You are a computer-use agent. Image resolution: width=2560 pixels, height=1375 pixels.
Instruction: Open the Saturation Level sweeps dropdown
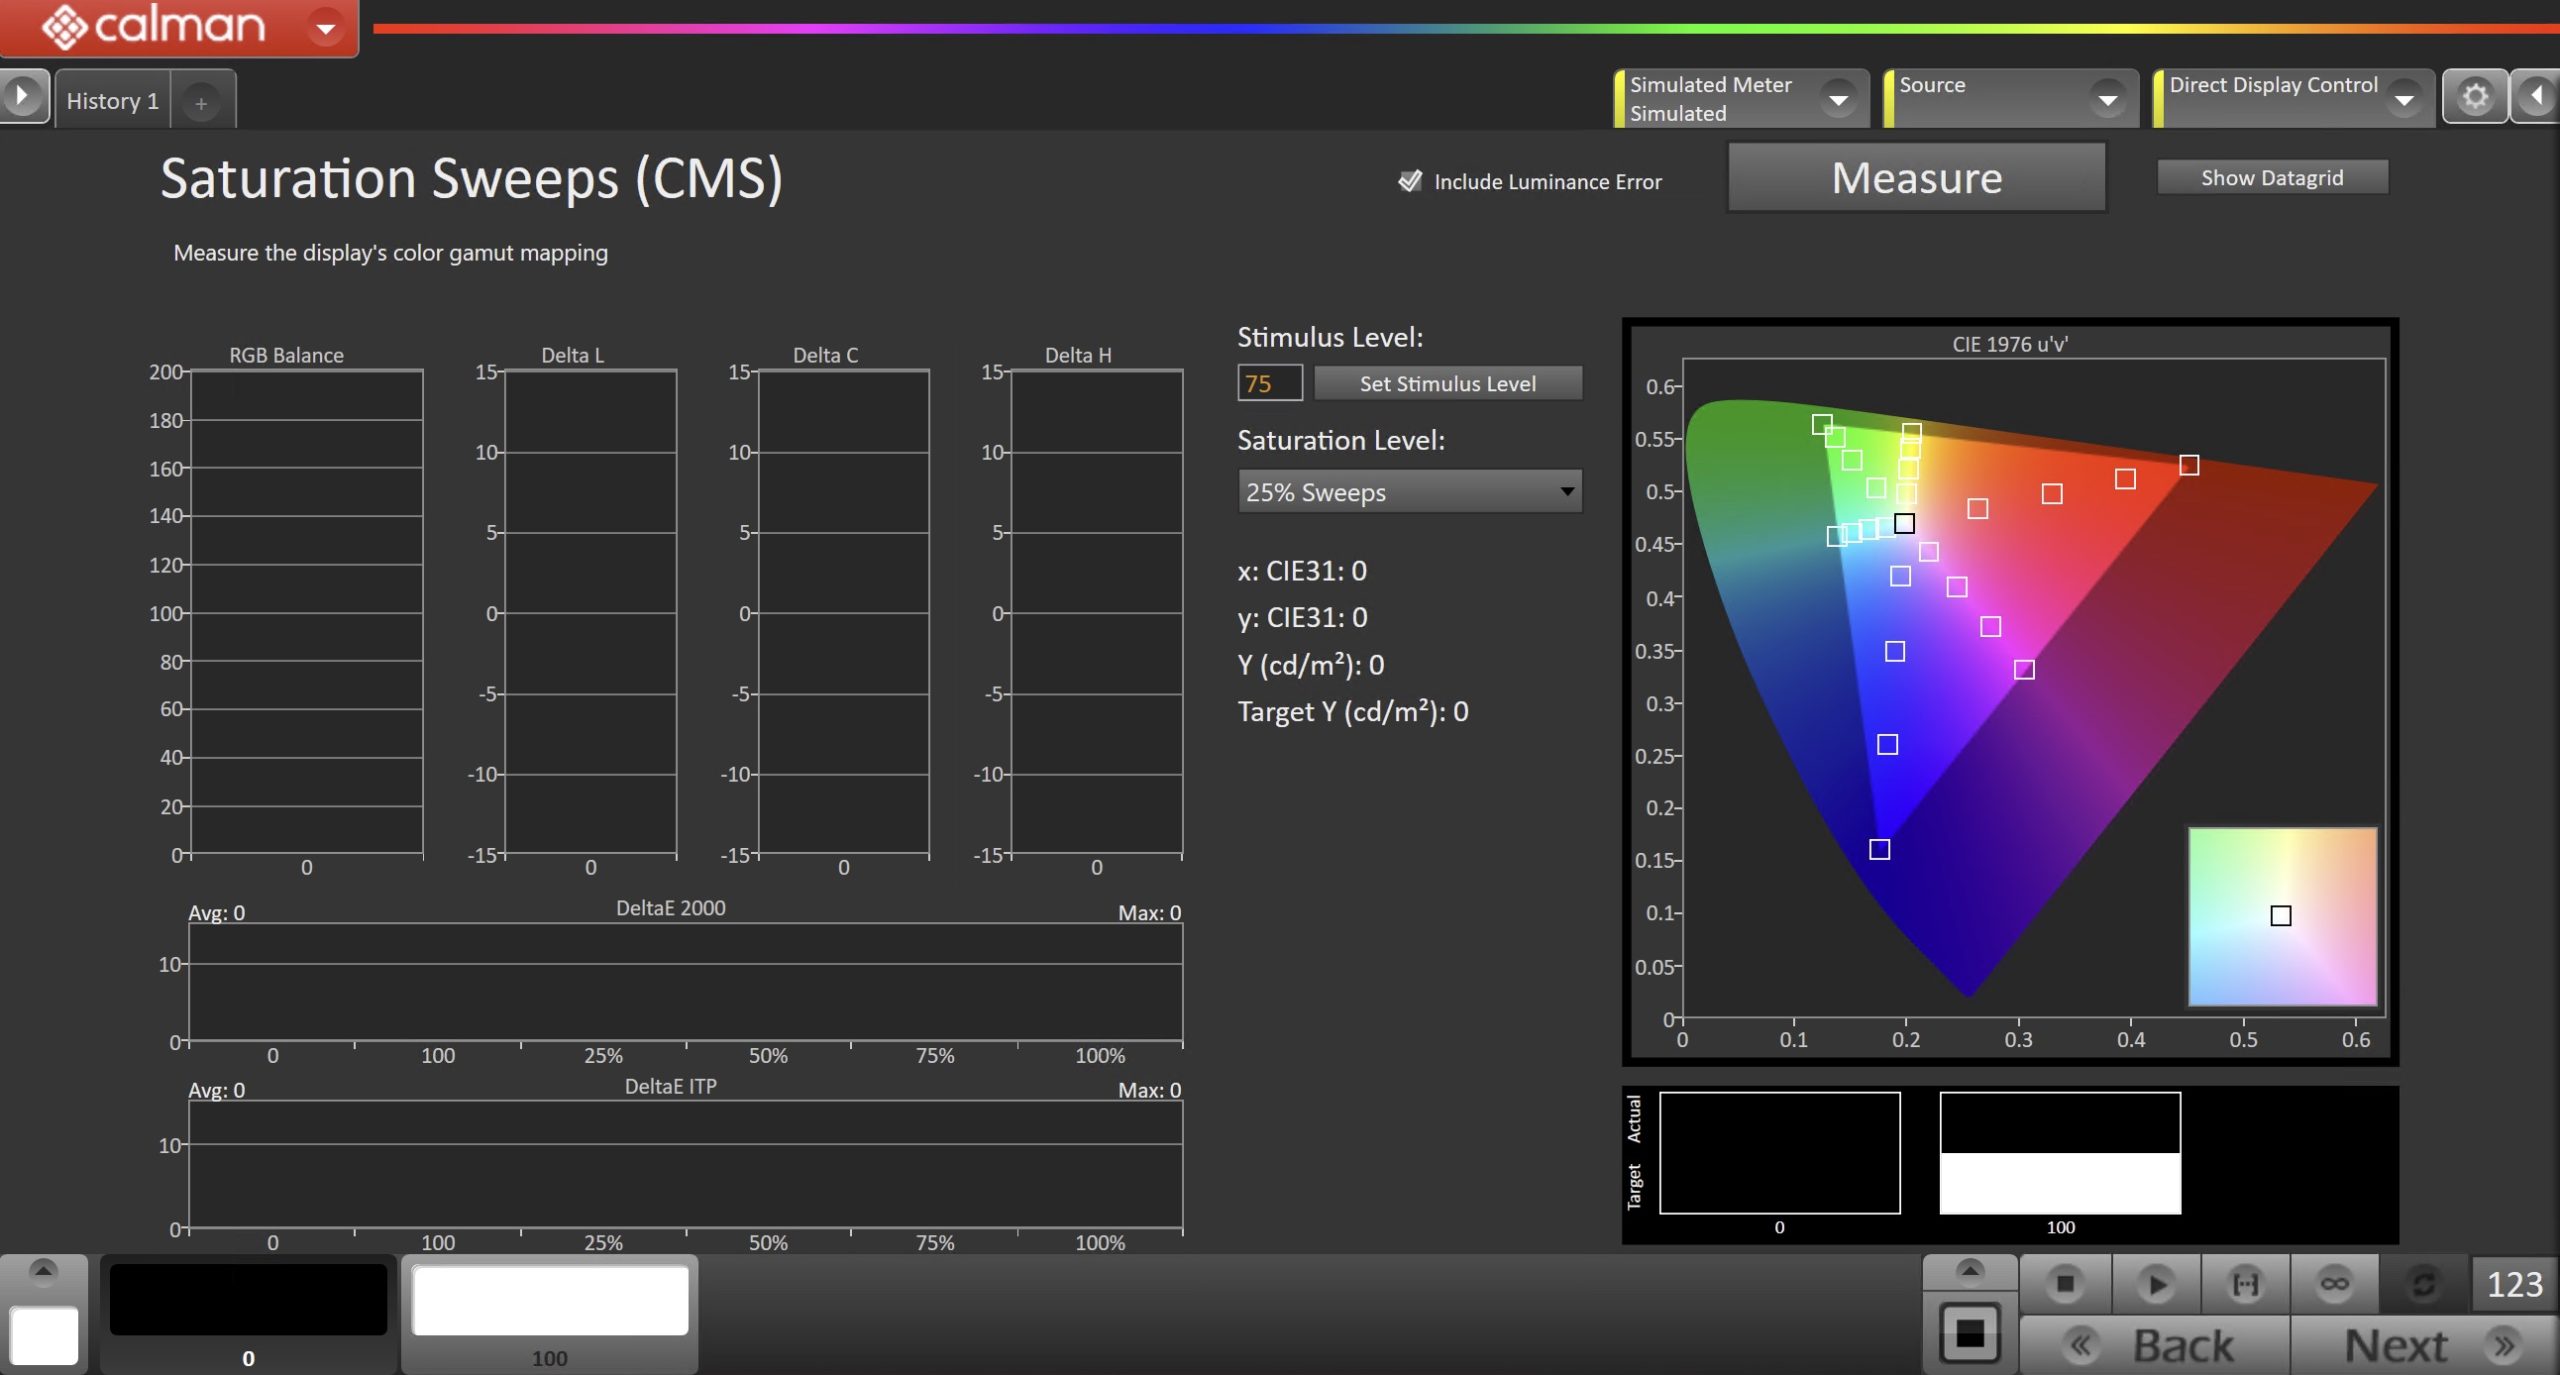click(1409, 492)
